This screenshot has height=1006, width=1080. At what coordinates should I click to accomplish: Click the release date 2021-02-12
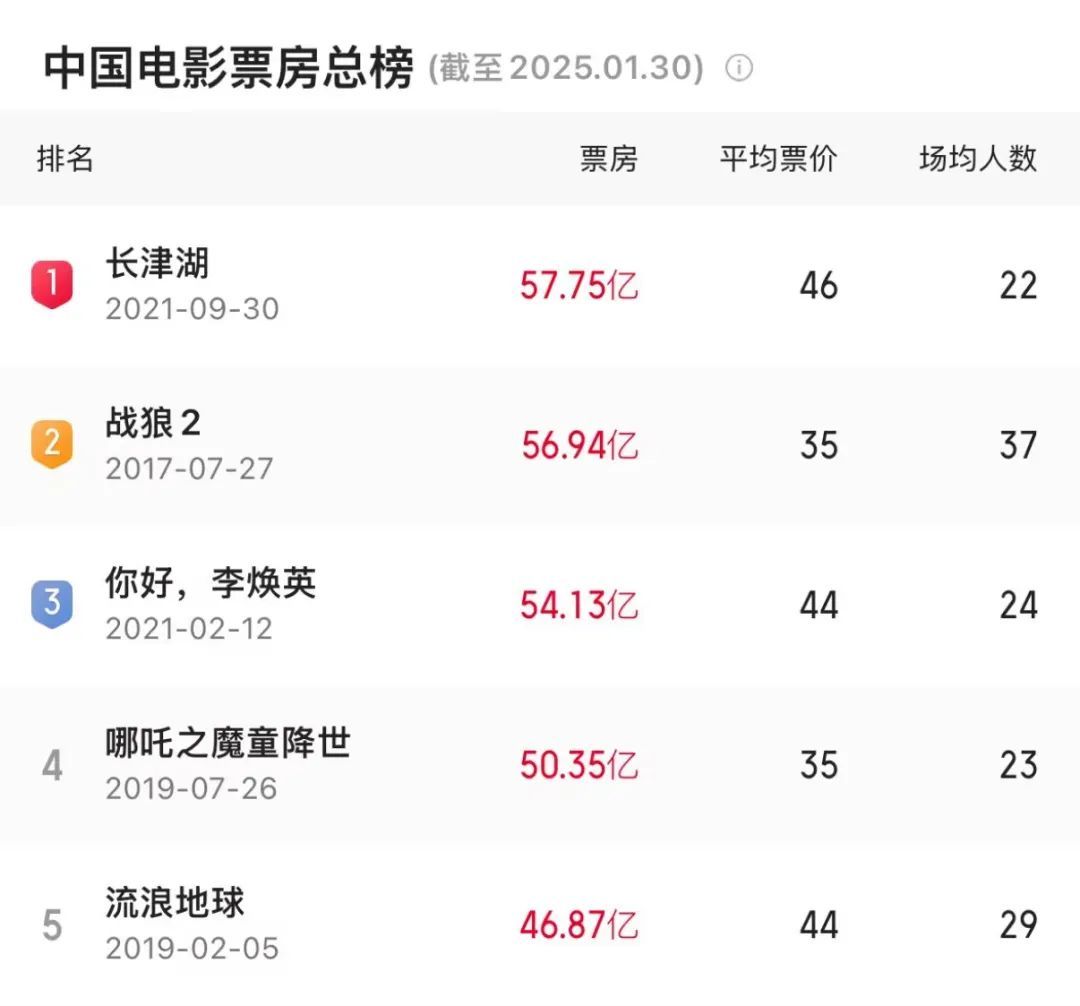click(x=186, y=627)
